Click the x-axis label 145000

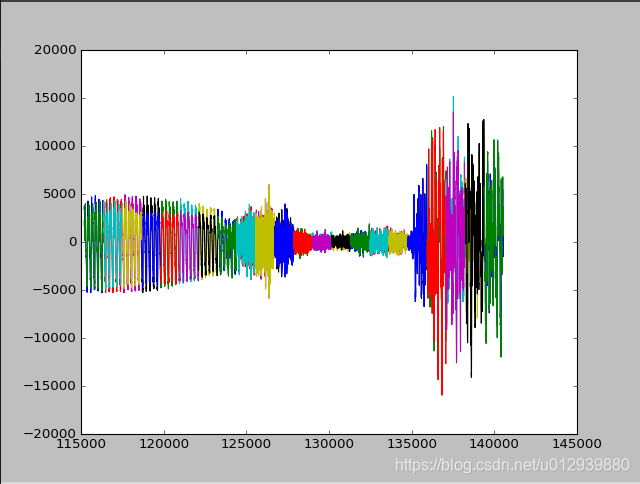577,444
